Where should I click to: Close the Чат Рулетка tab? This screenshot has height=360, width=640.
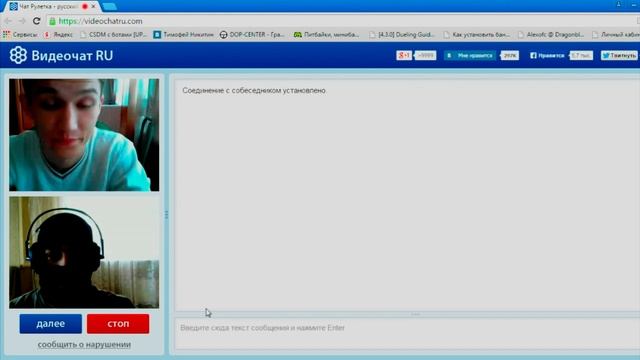coord(93,7)
